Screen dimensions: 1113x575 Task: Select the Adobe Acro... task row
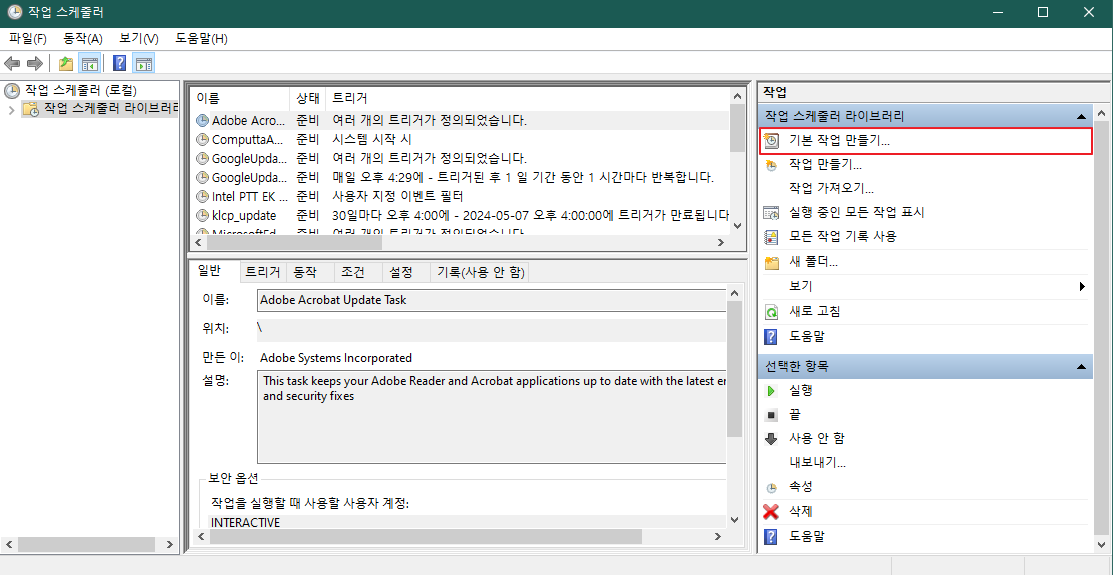pos(461,120)
